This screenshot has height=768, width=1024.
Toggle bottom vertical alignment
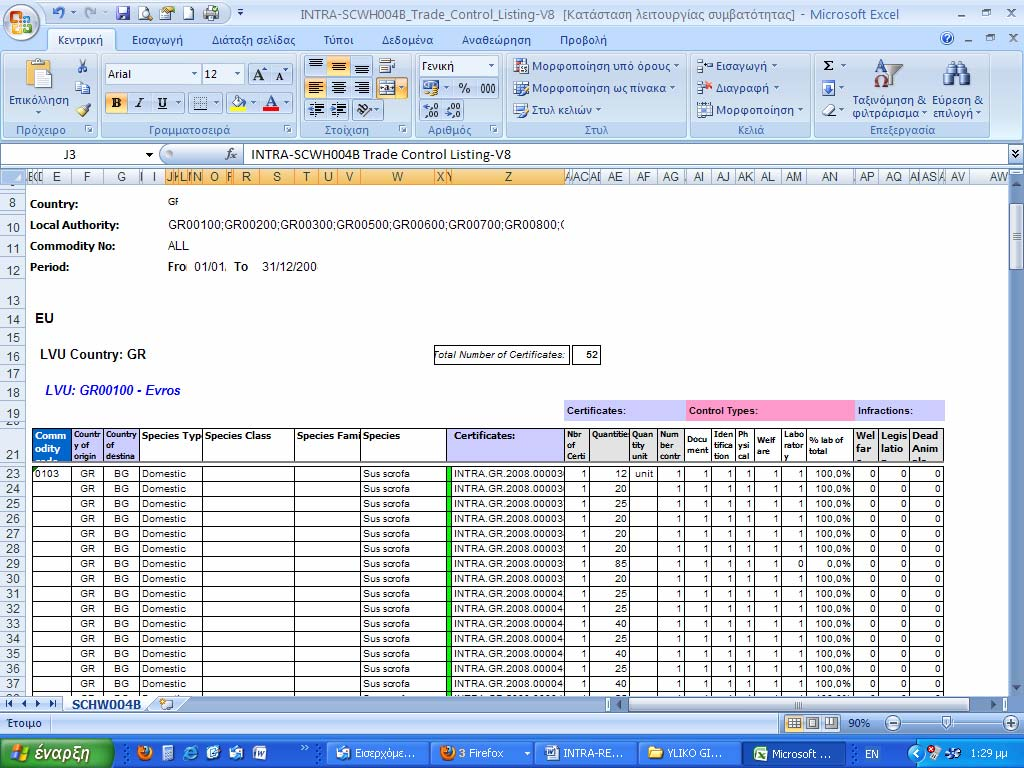coord(362,66)
